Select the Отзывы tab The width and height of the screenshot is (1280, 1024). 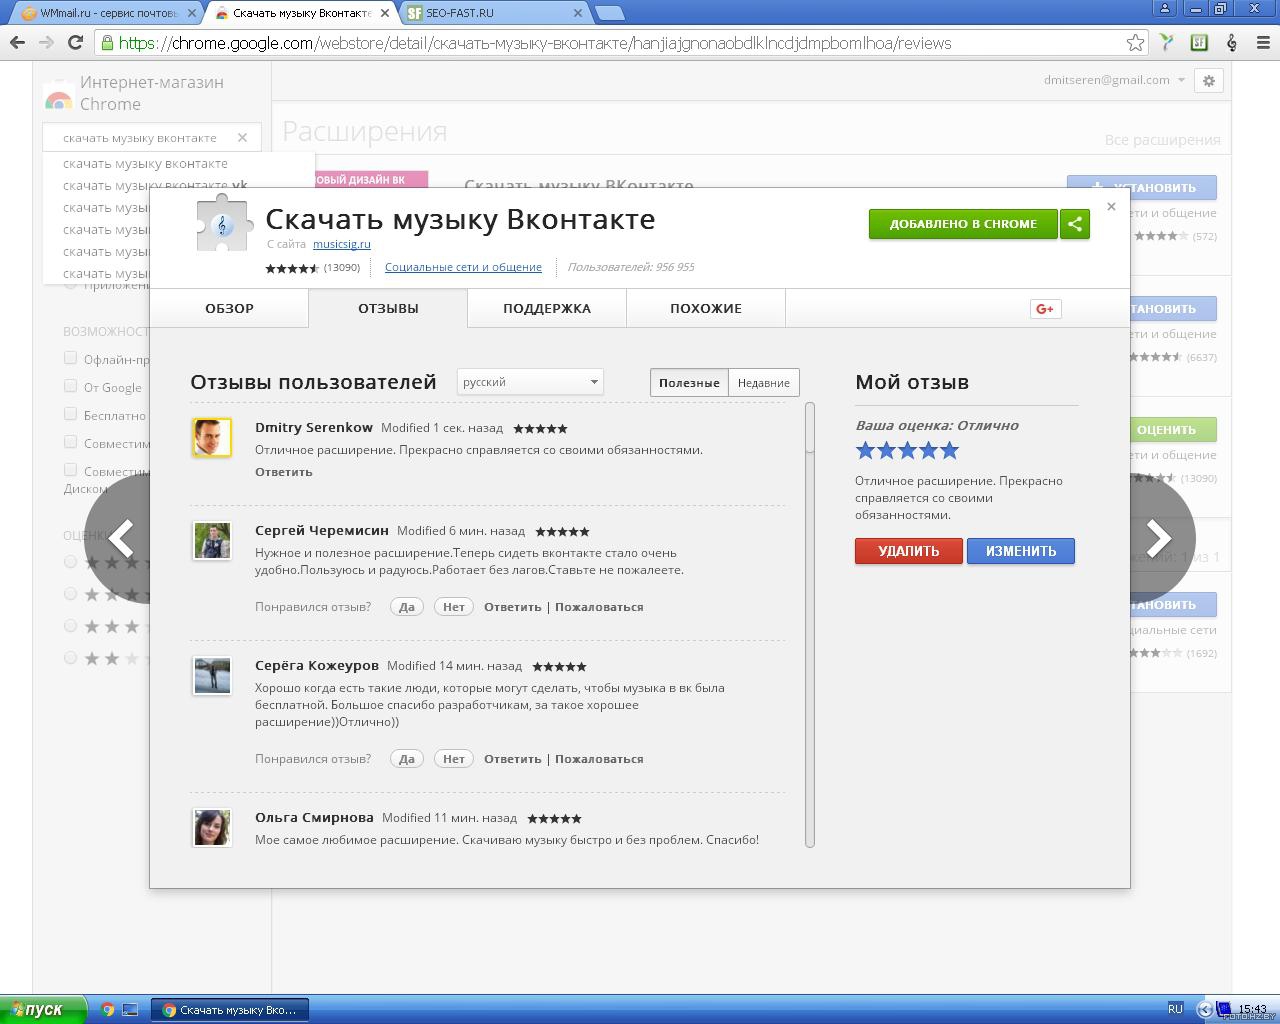click(x=388, y=308)
